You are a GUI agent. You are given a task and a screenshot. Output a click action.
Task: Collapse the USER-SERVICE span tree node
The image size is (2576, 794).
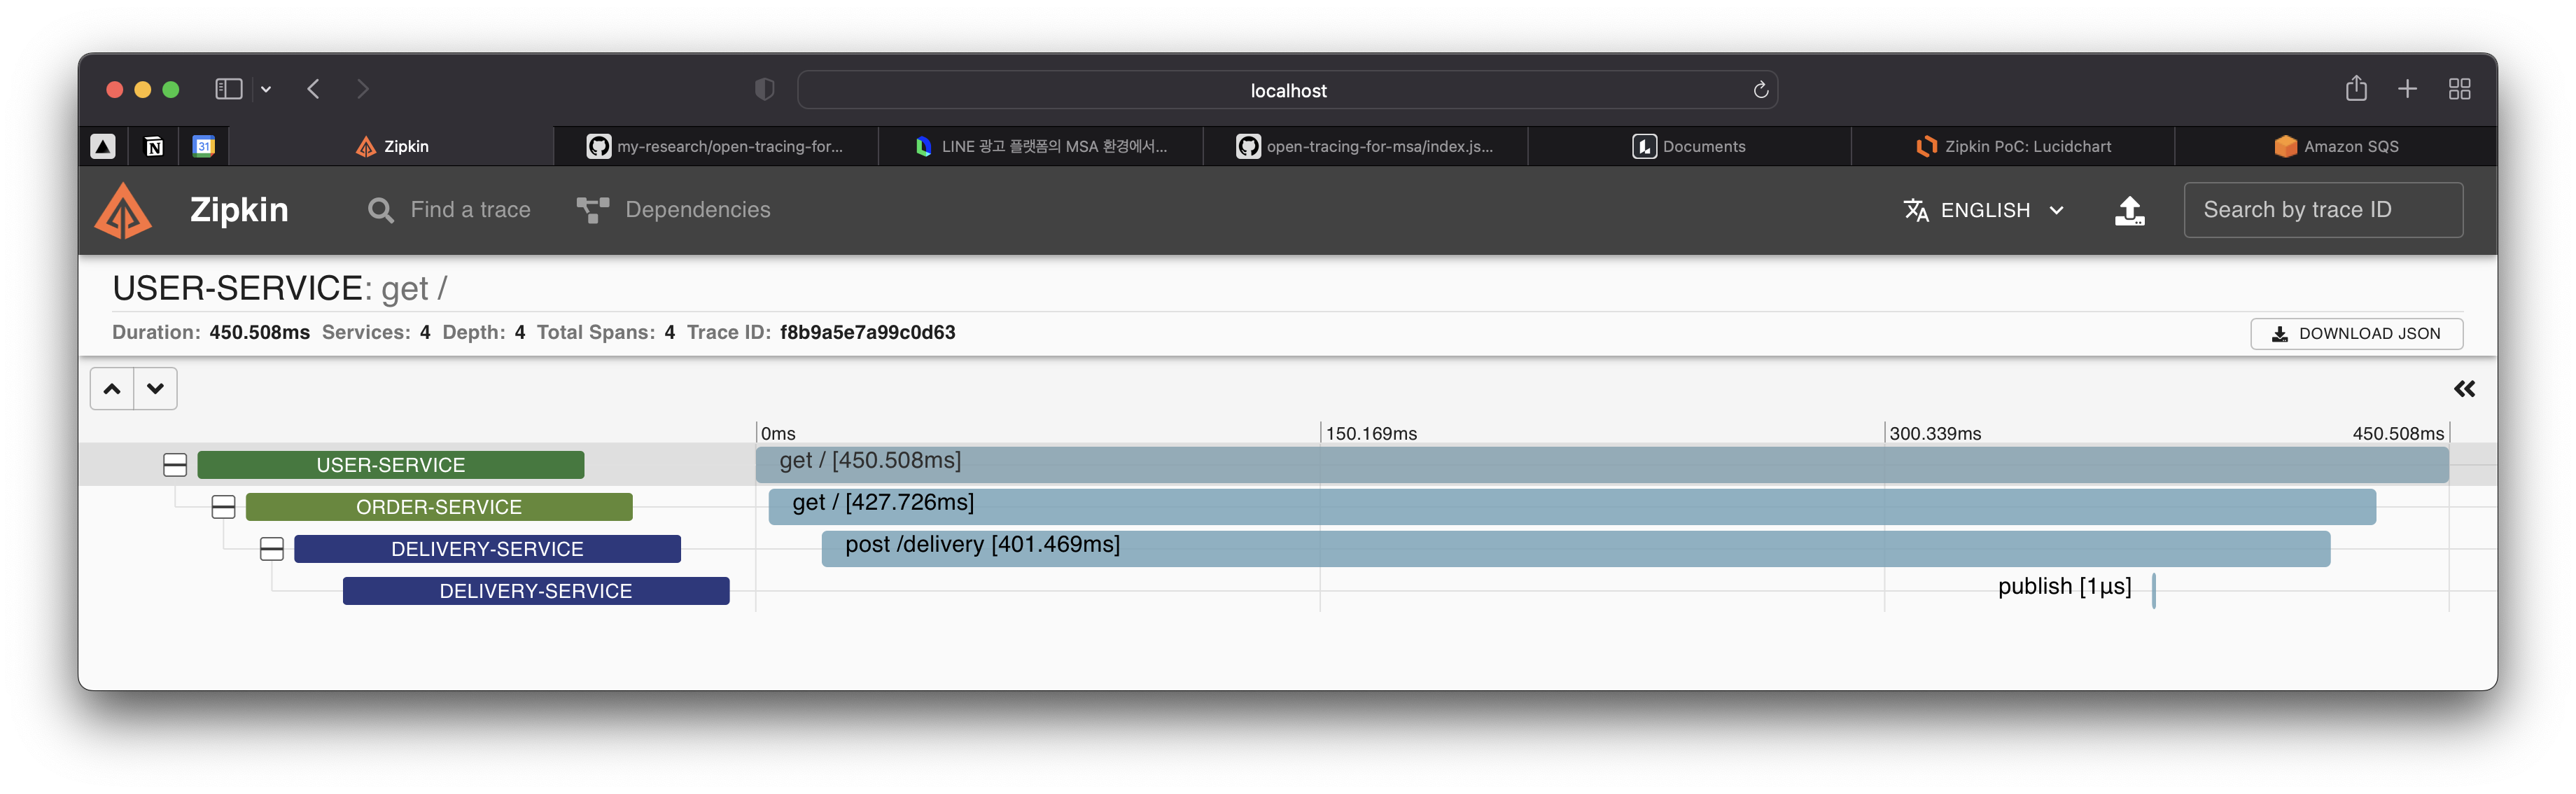click(175, 465)
